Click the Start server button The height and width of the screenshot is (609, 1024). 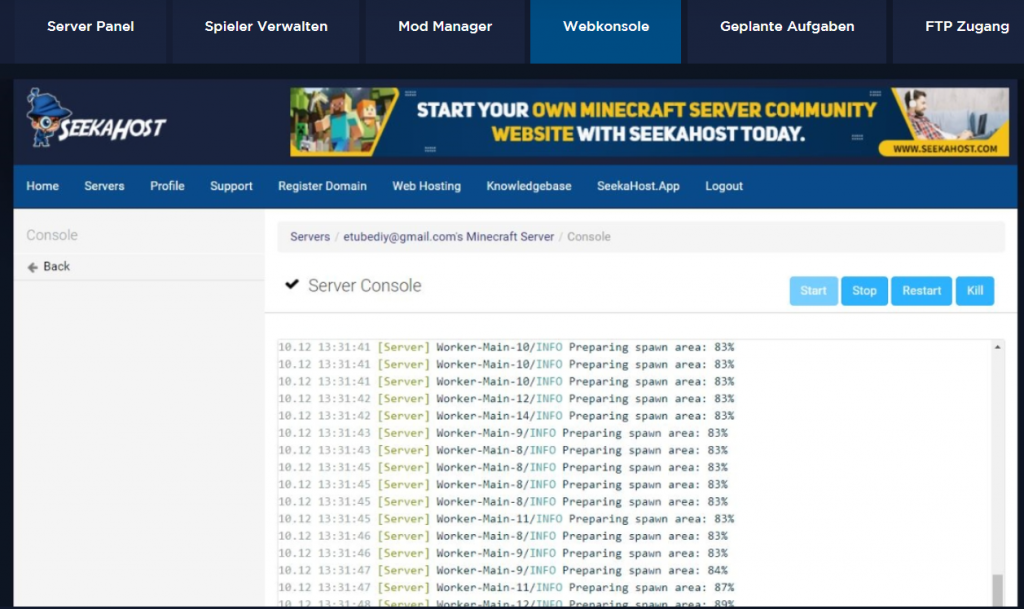tap(813, 291)
